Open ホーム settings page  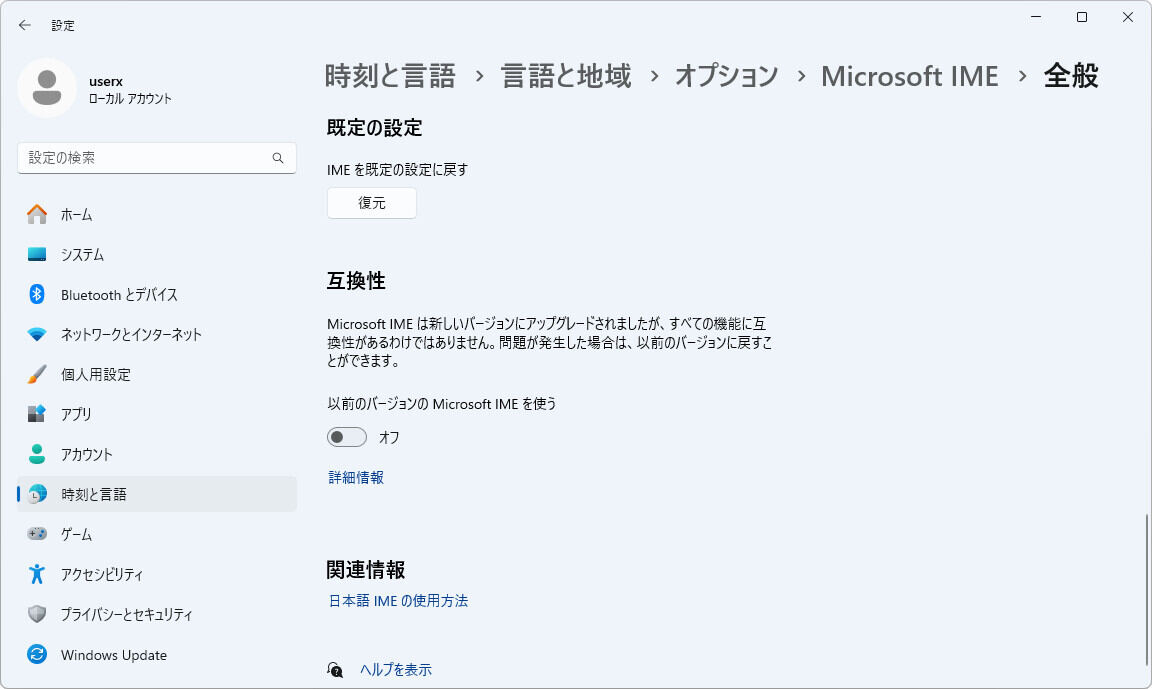[157, 214]
